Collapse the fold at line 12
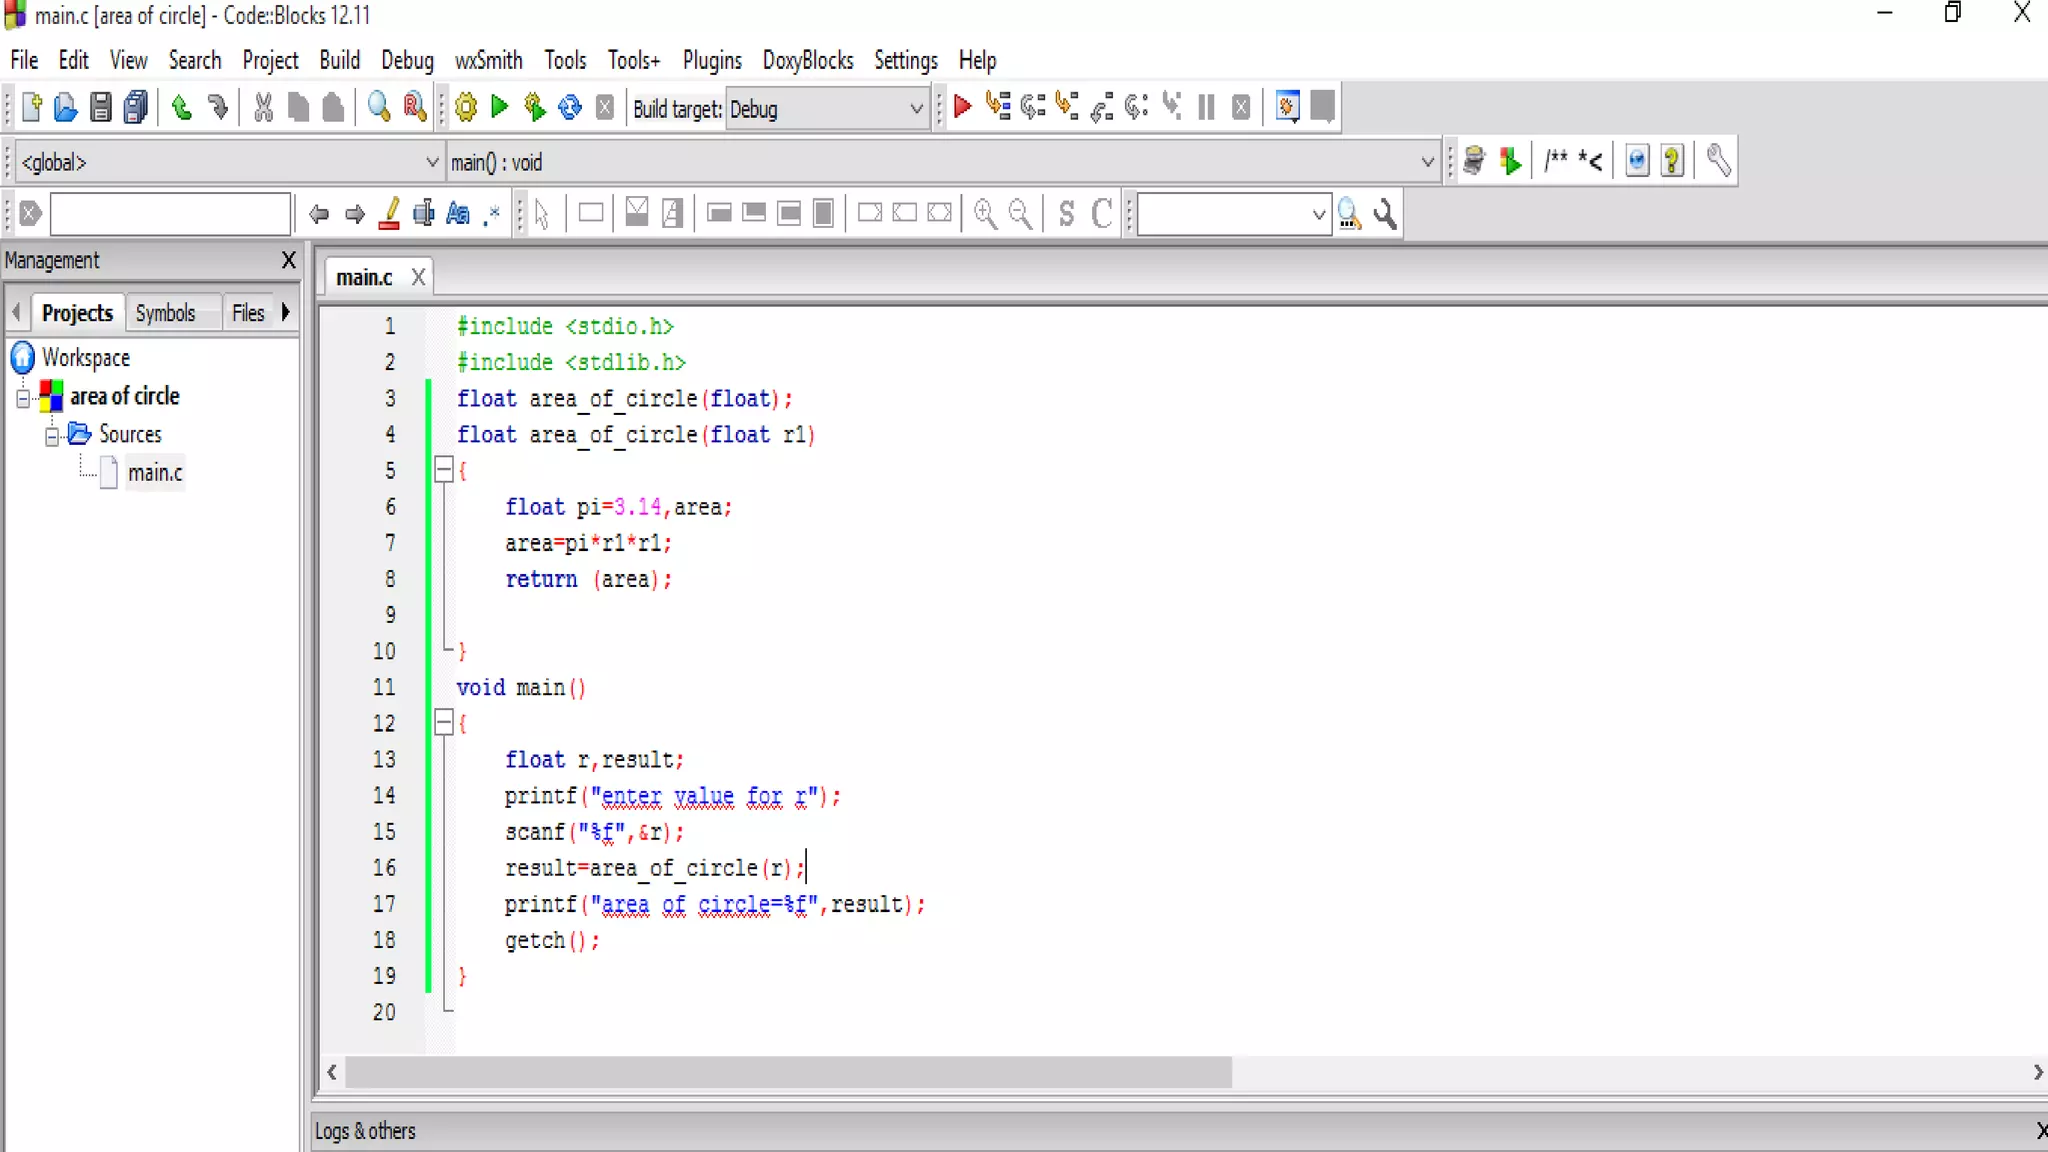Viewport: 2048px width, 1152px height. [444, 723]
